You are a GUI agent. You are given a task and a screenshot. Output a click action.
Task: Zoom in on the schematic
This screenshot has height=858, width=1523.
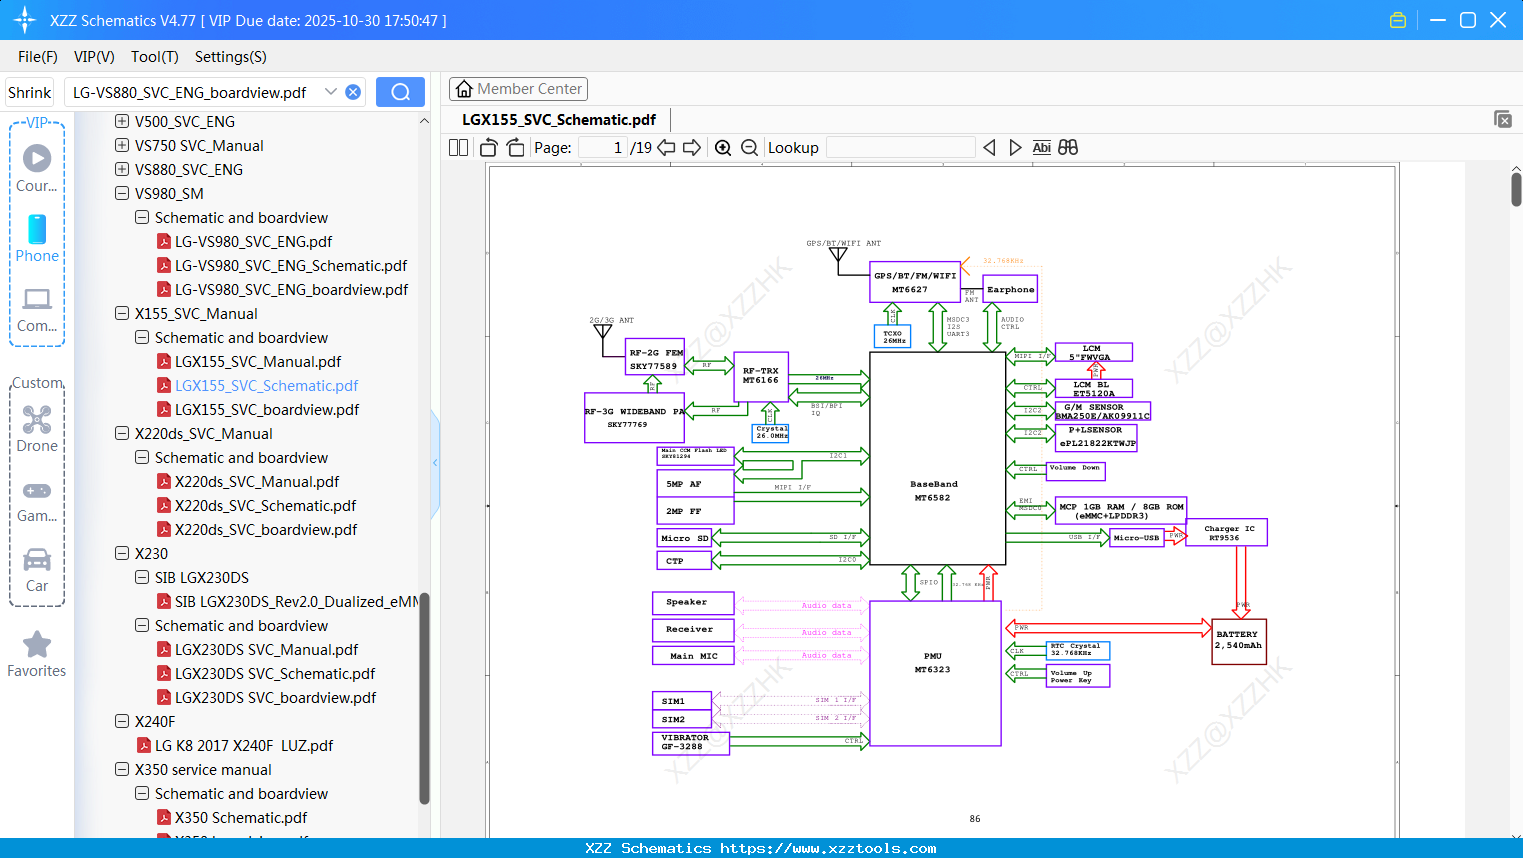point(722,146)
